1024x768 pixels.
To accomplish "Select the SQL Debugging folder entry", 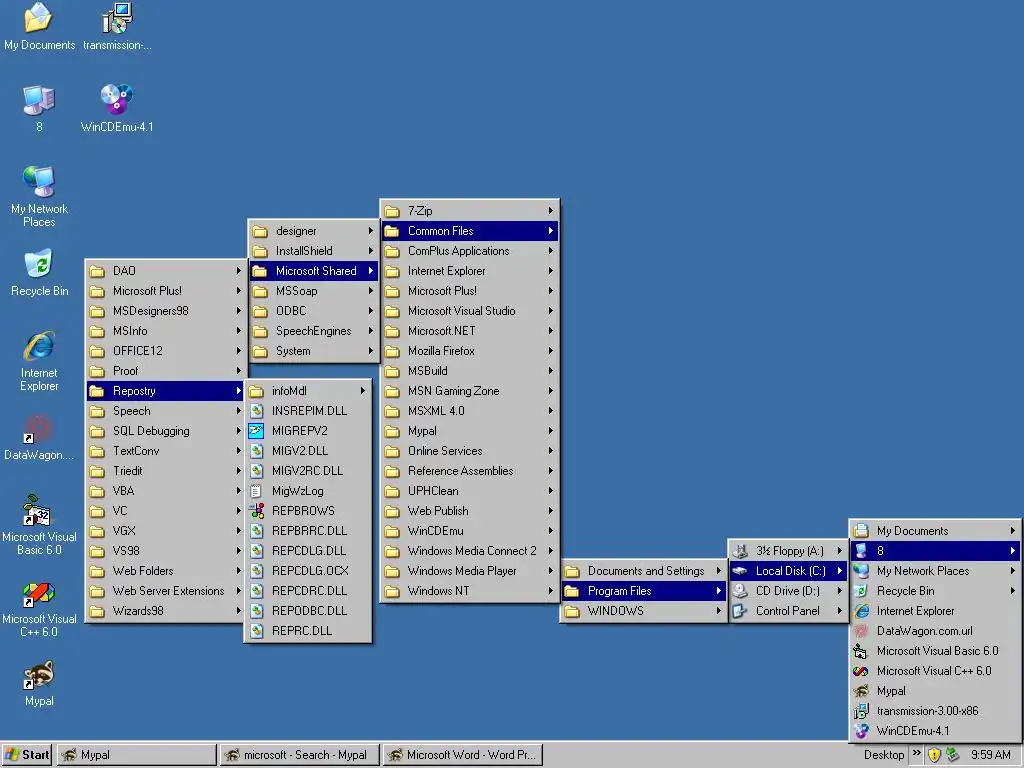I will click(165, 431).
